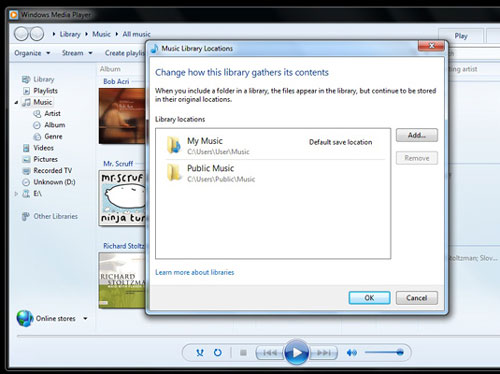Select Recorded TV in the navigation tree
The image size is (500, 374).
pos(53,171)
